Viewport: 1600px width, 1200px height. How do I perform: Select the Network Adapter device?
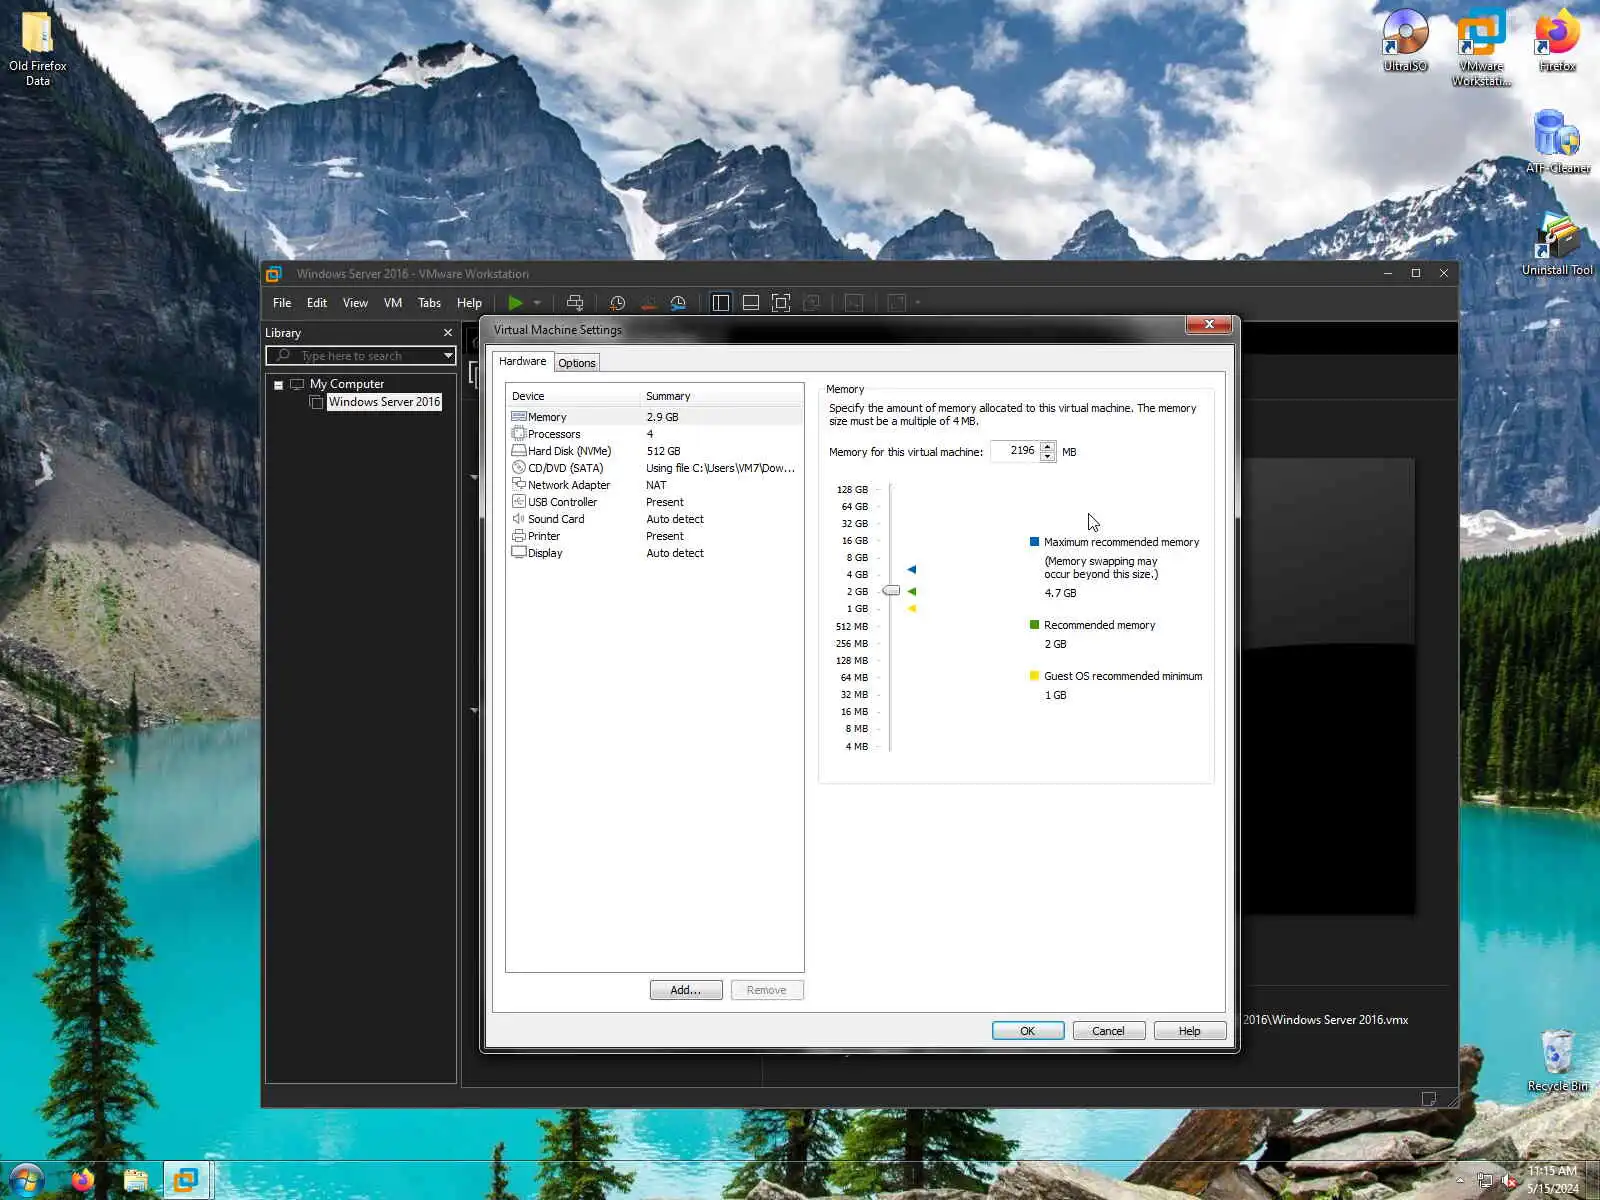tap(655, 485)
